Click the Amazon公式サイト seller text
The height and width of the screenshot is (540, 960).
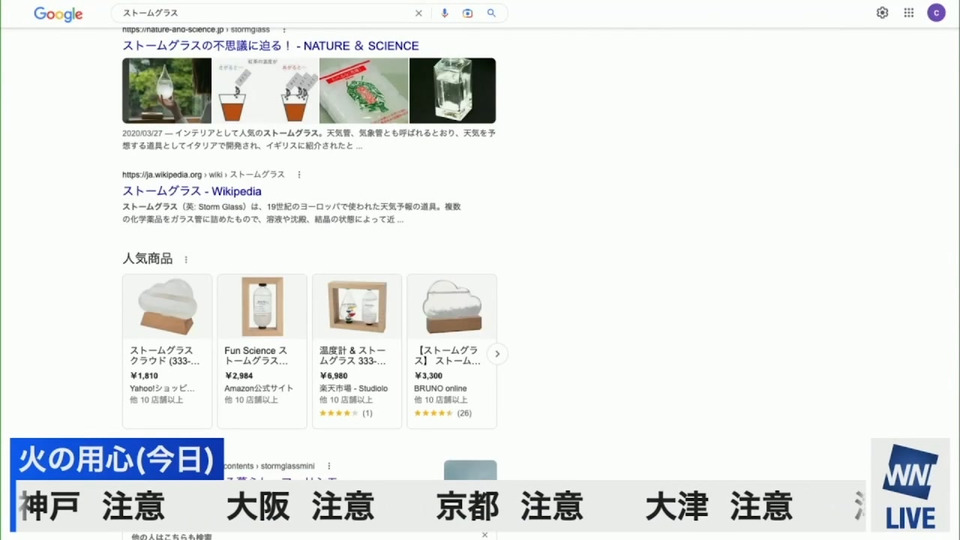coord(258,388)
